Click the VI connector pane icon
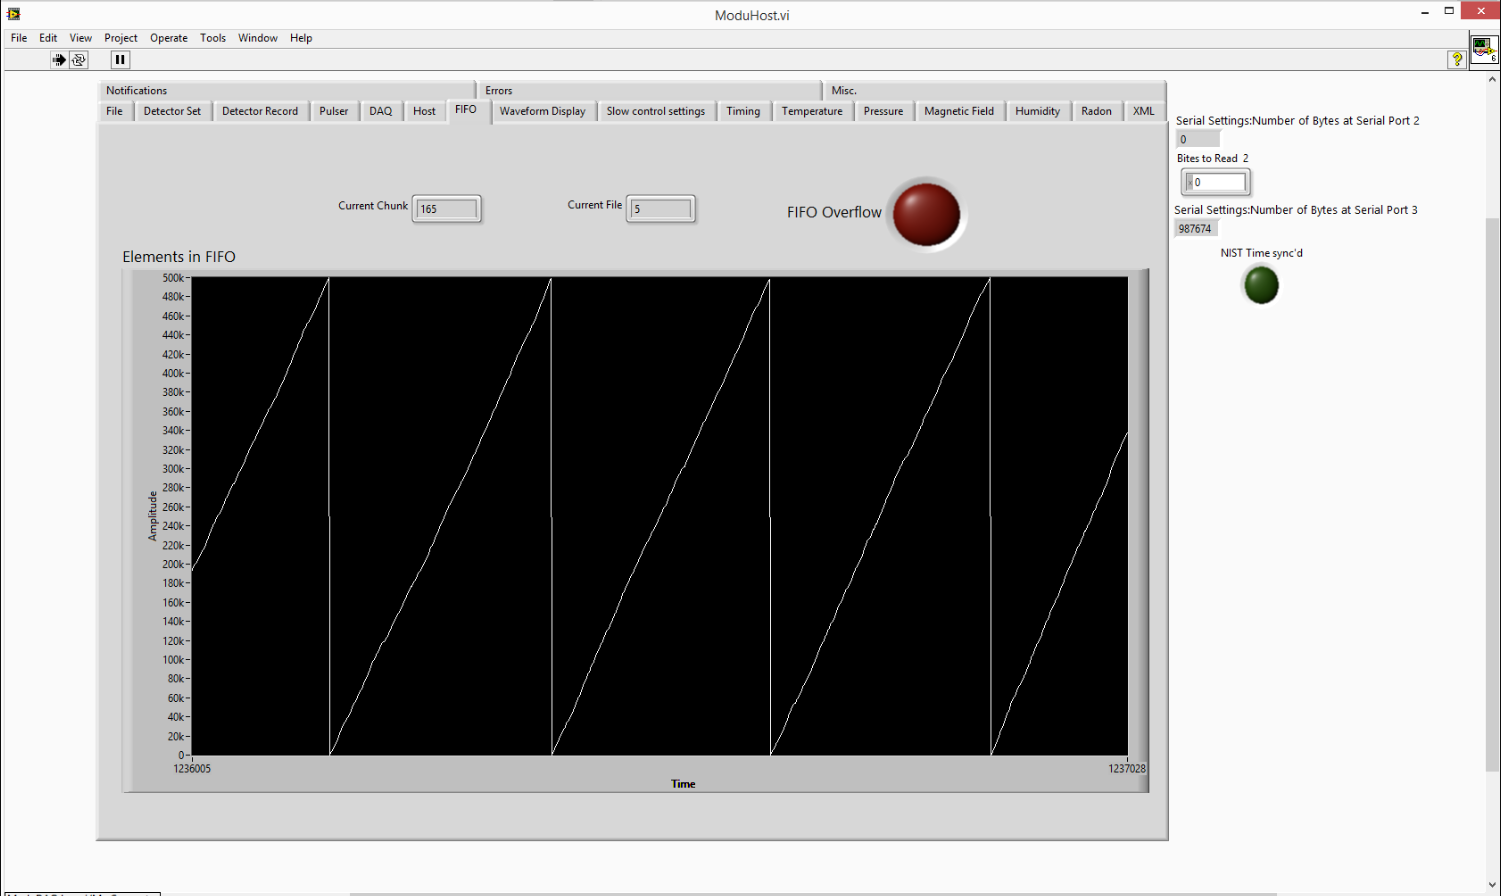This screenshot has width=1501, height=896. [1483, 49]
